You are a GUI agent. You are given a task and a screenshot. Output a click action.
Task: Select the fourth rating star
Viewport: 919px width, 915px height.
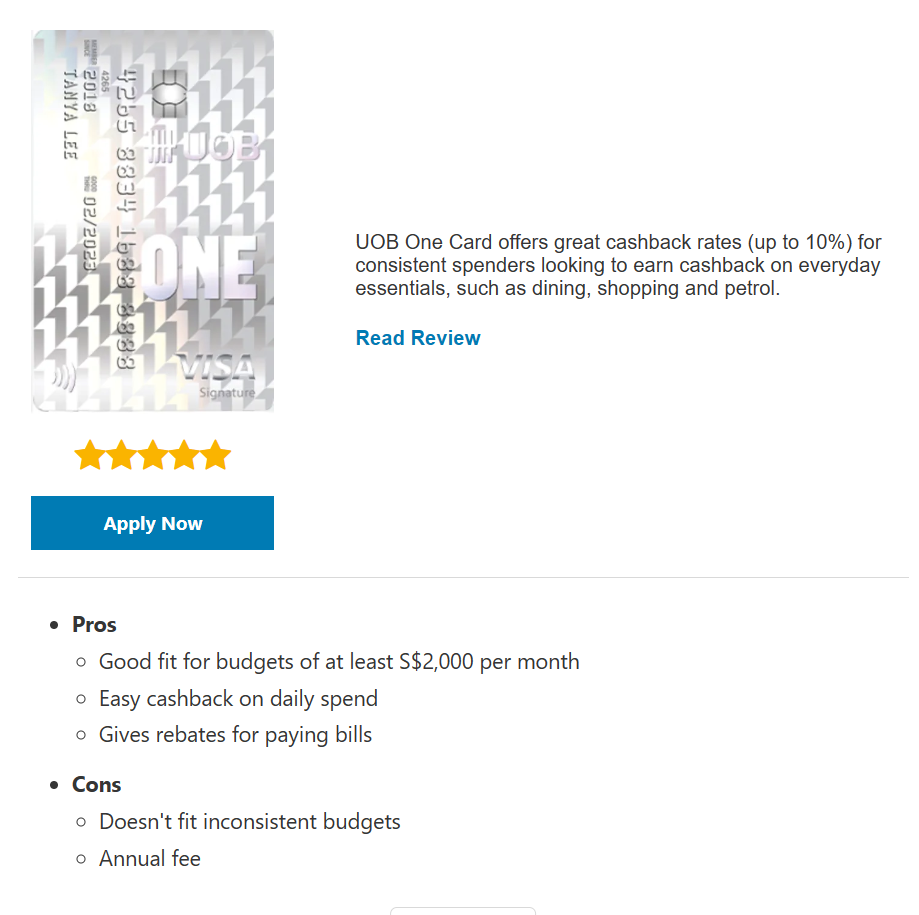184,456
